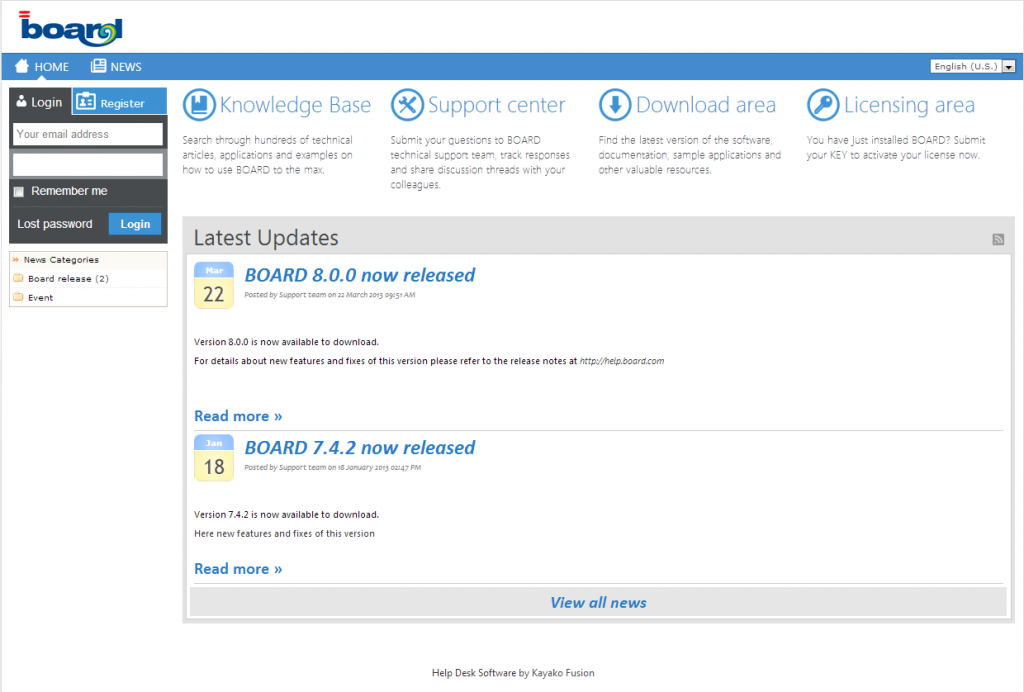Click the Latest Updates heading
The height and width of the screenshot is (692, 1024).
coord(266,238)
